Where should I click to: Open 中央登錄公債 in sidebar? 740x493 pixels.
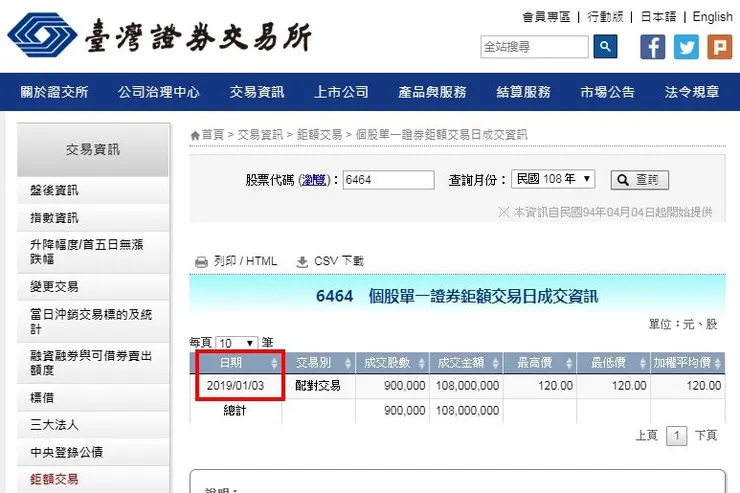[x=93, y=452]
